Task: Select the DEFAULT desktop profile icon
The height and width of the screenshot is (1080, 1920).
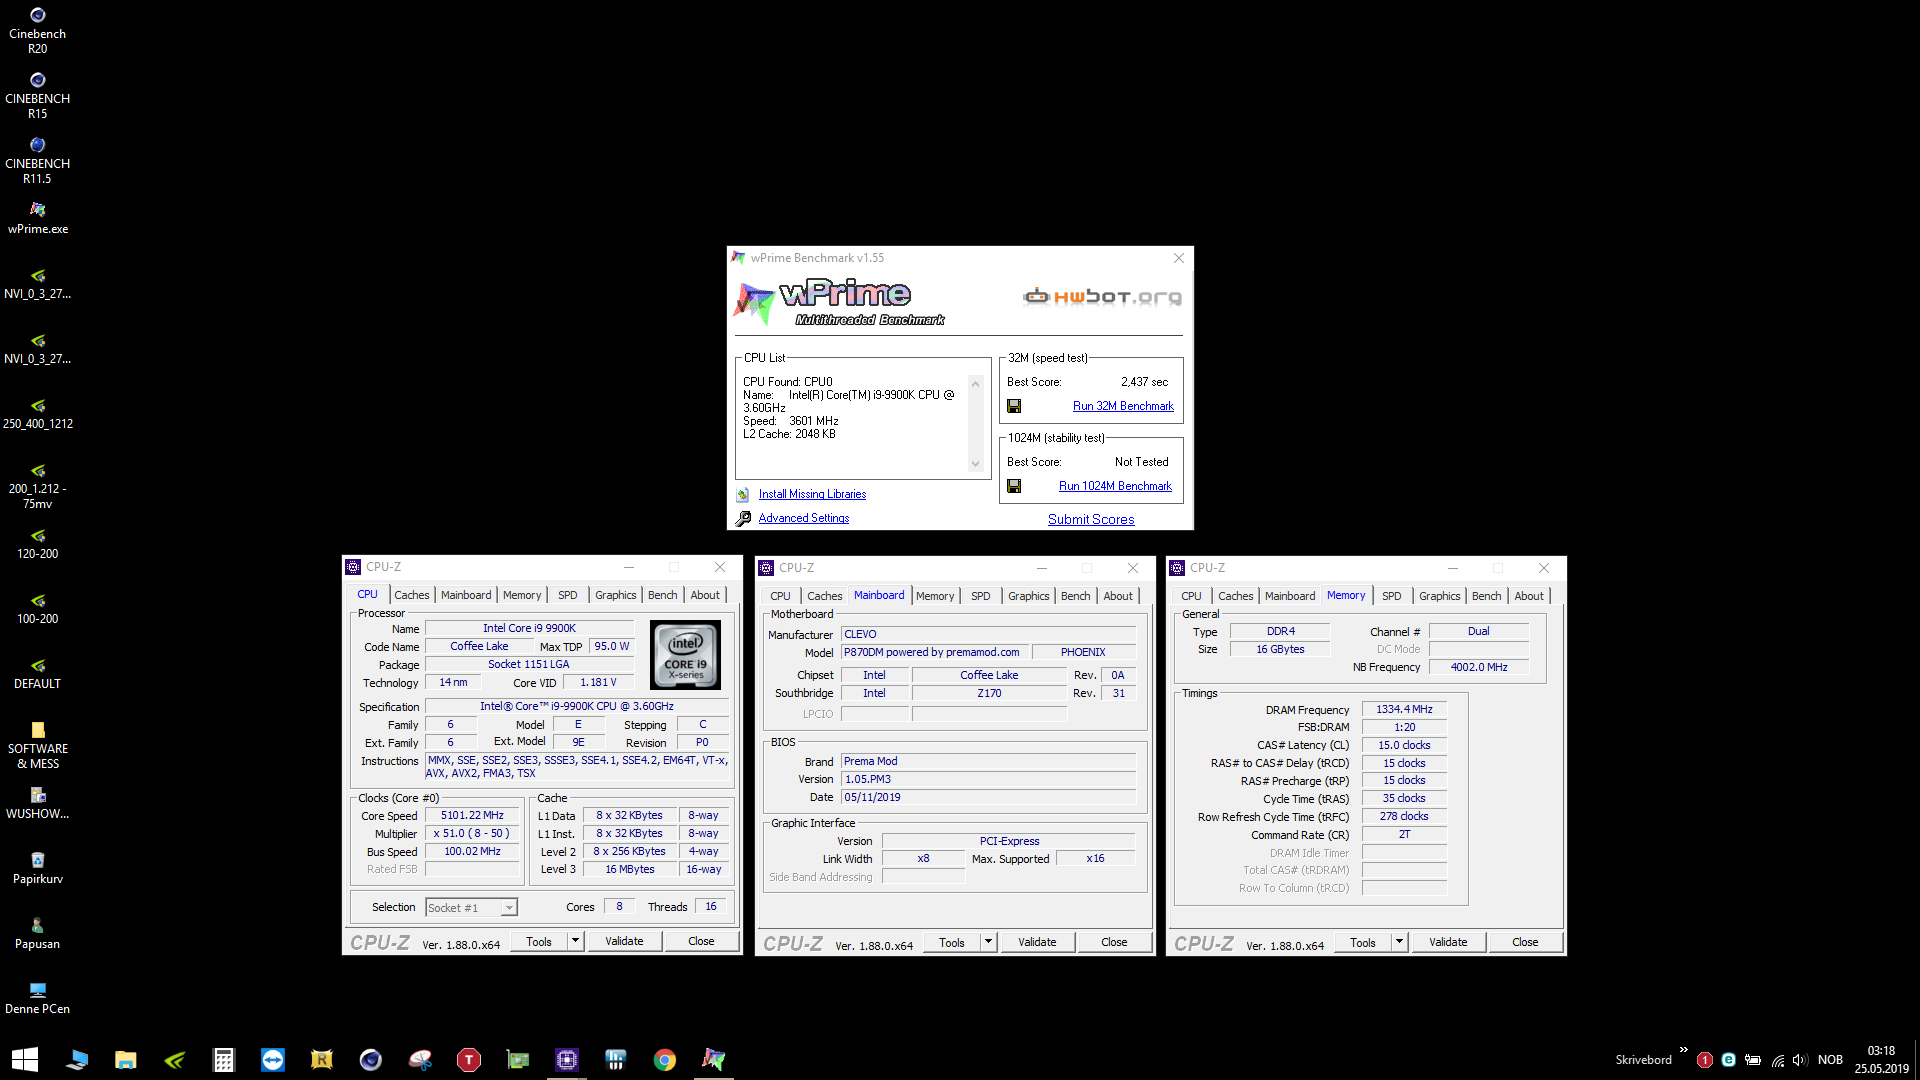Action: click(37, 673)
